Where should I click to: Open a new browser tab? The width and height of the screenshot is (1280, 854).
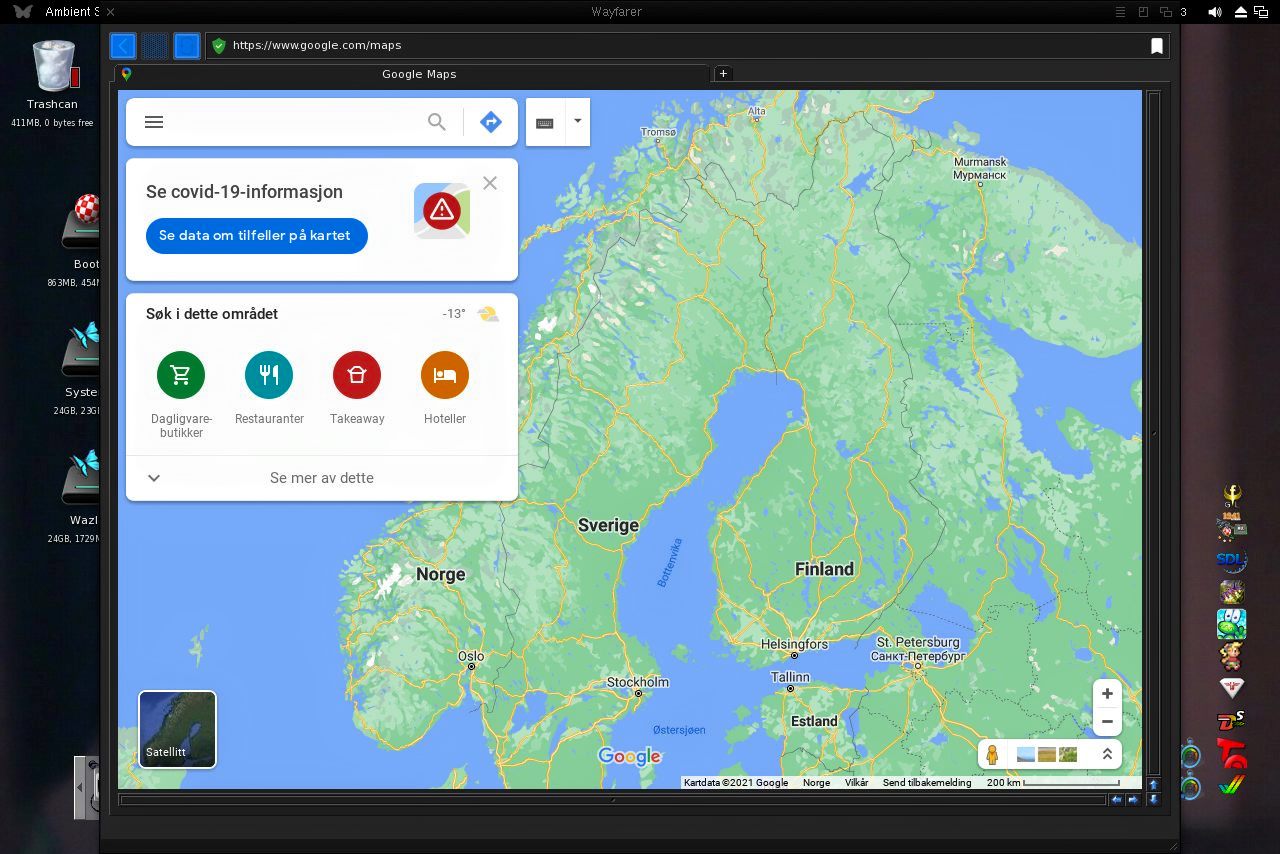(723, 73)
